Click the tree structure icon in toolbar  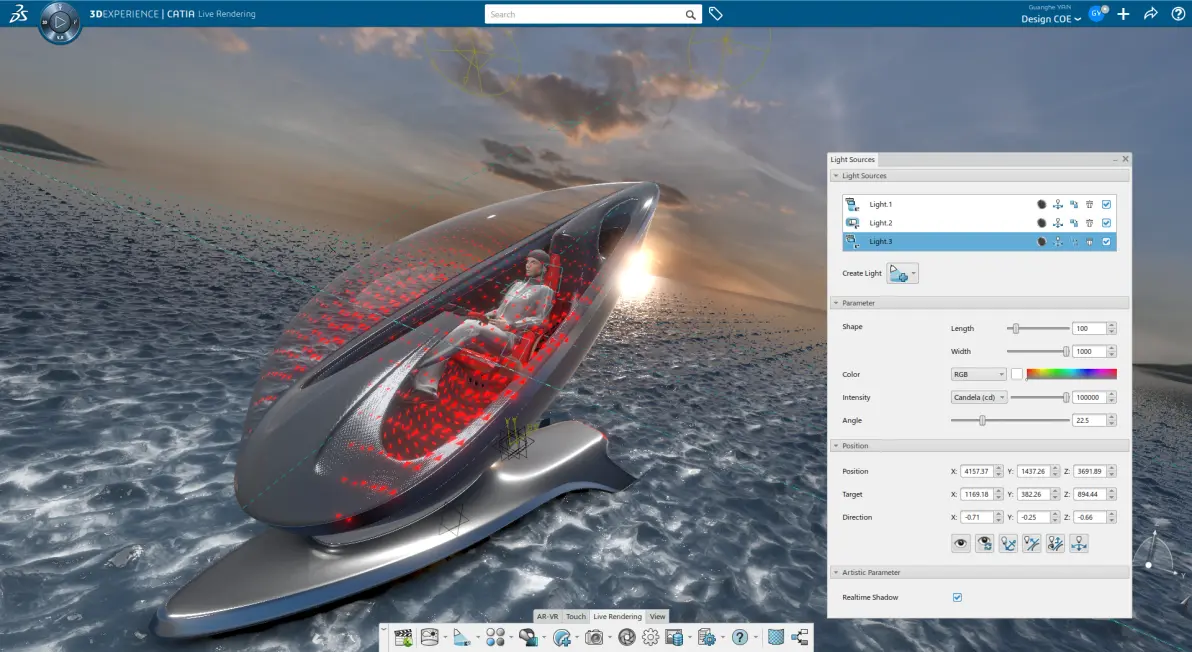pyautogui.click(x=800, y=638)
